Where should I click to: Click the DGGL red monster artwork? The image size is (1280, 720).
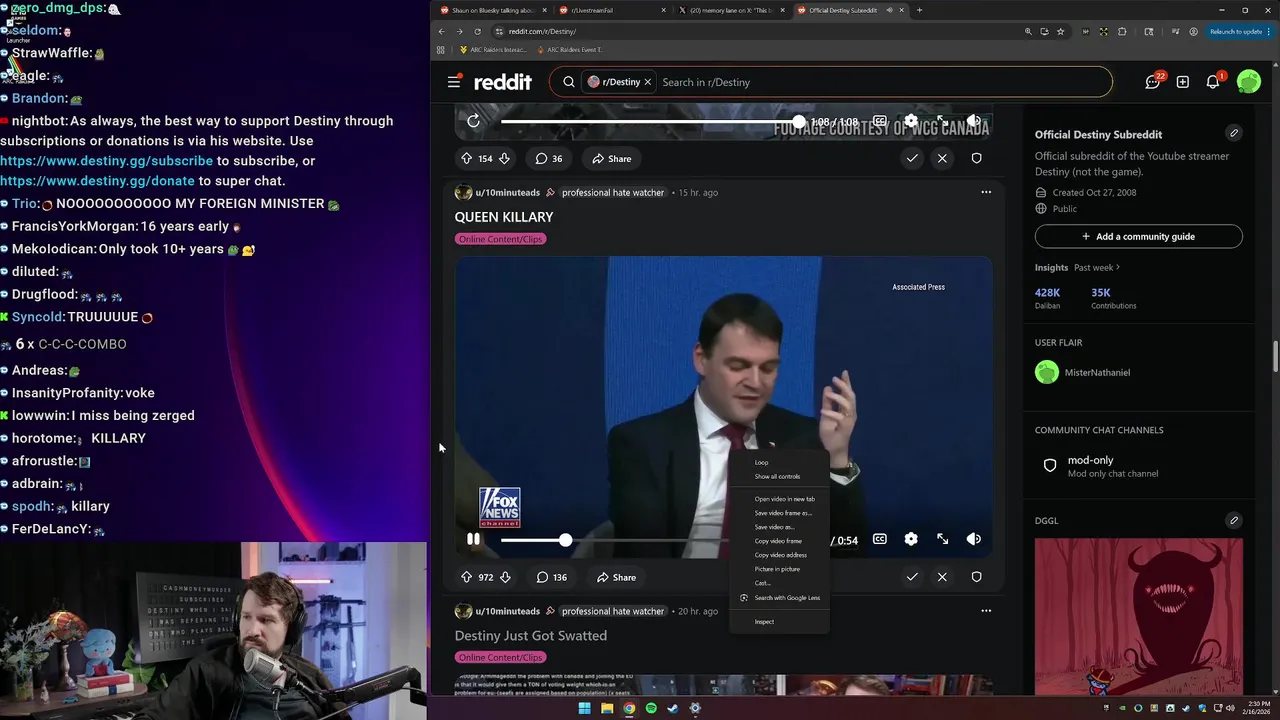[1138, 616]
